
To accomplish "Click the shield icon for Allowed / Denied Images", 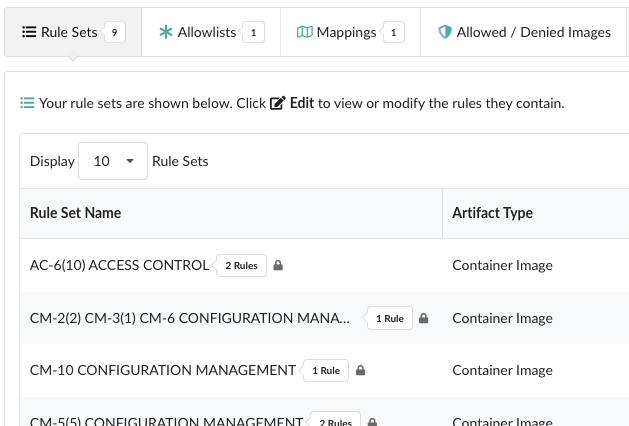I will (x=445, y=33).
